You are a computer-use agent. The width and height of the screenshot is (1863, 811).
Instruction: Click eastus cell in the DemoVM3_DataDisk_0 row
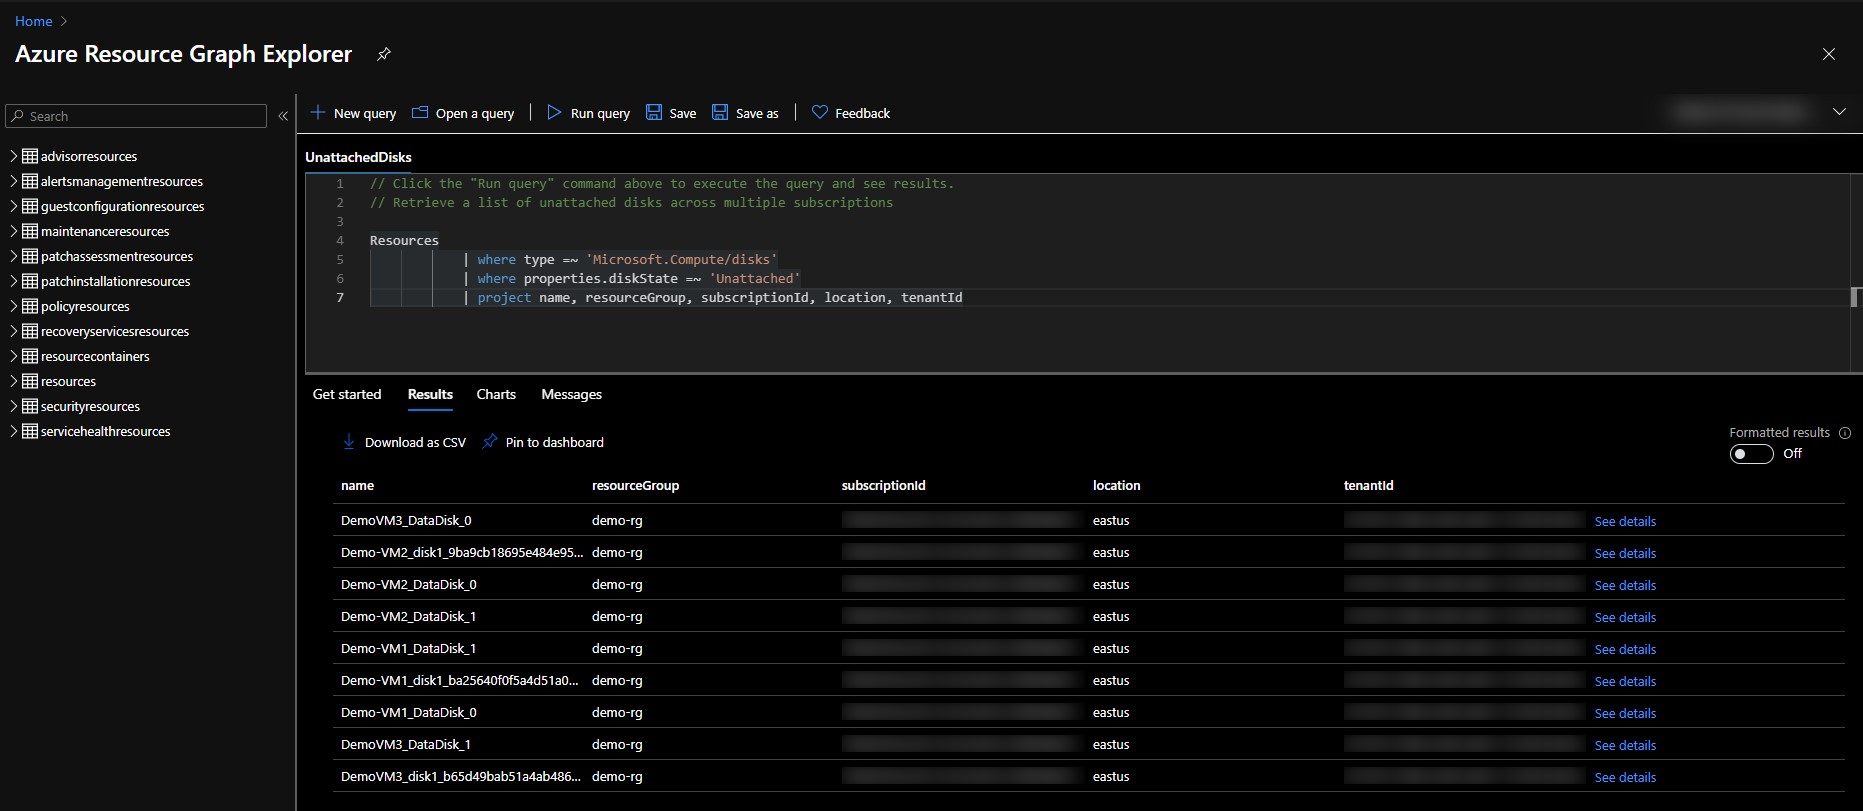tap(1111, 520)
